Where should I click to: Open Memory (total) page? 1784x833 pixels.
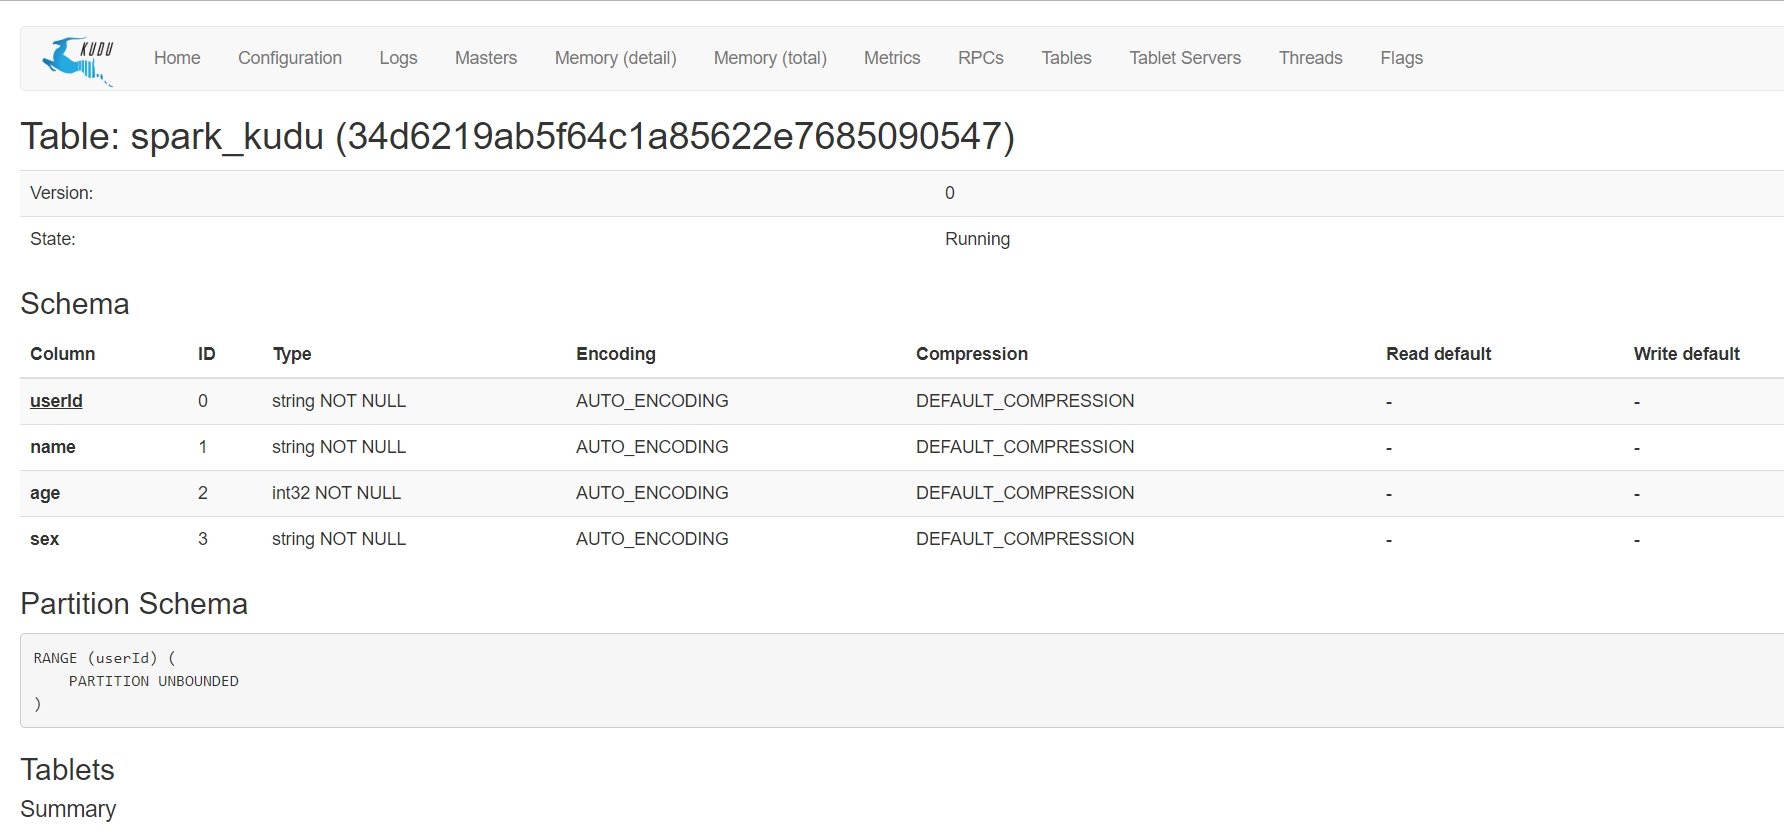770,58
